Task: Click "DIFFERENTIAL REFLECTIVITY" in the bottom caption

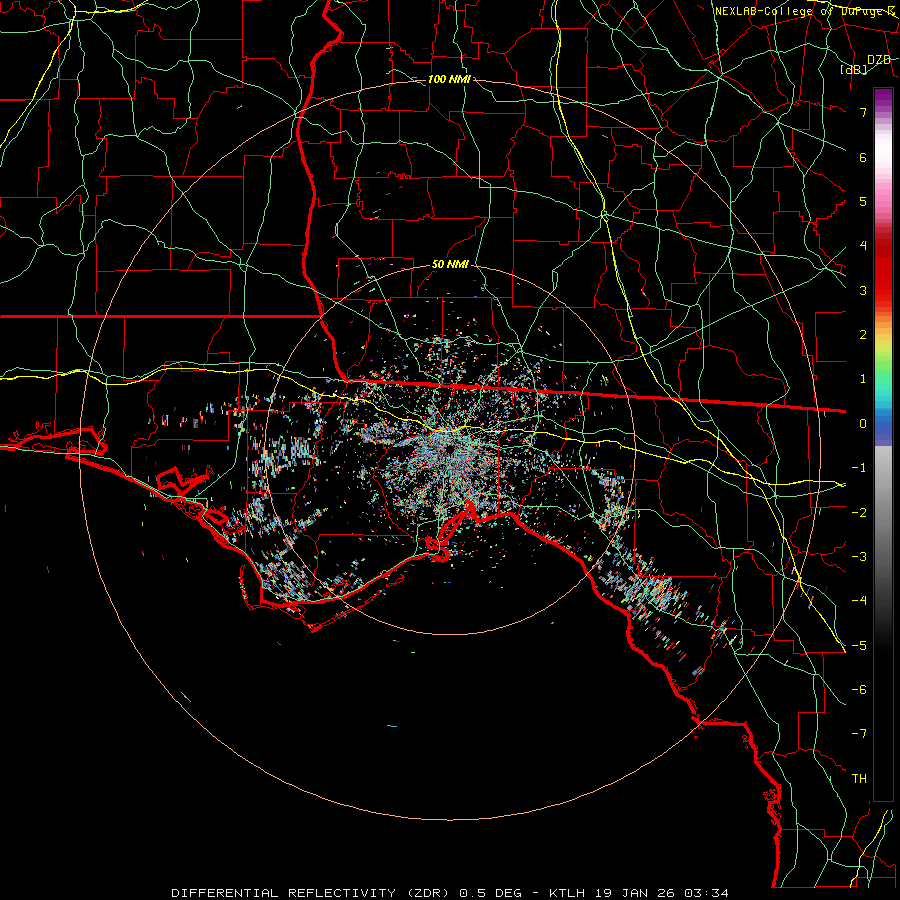Action: tap(284, 893)
